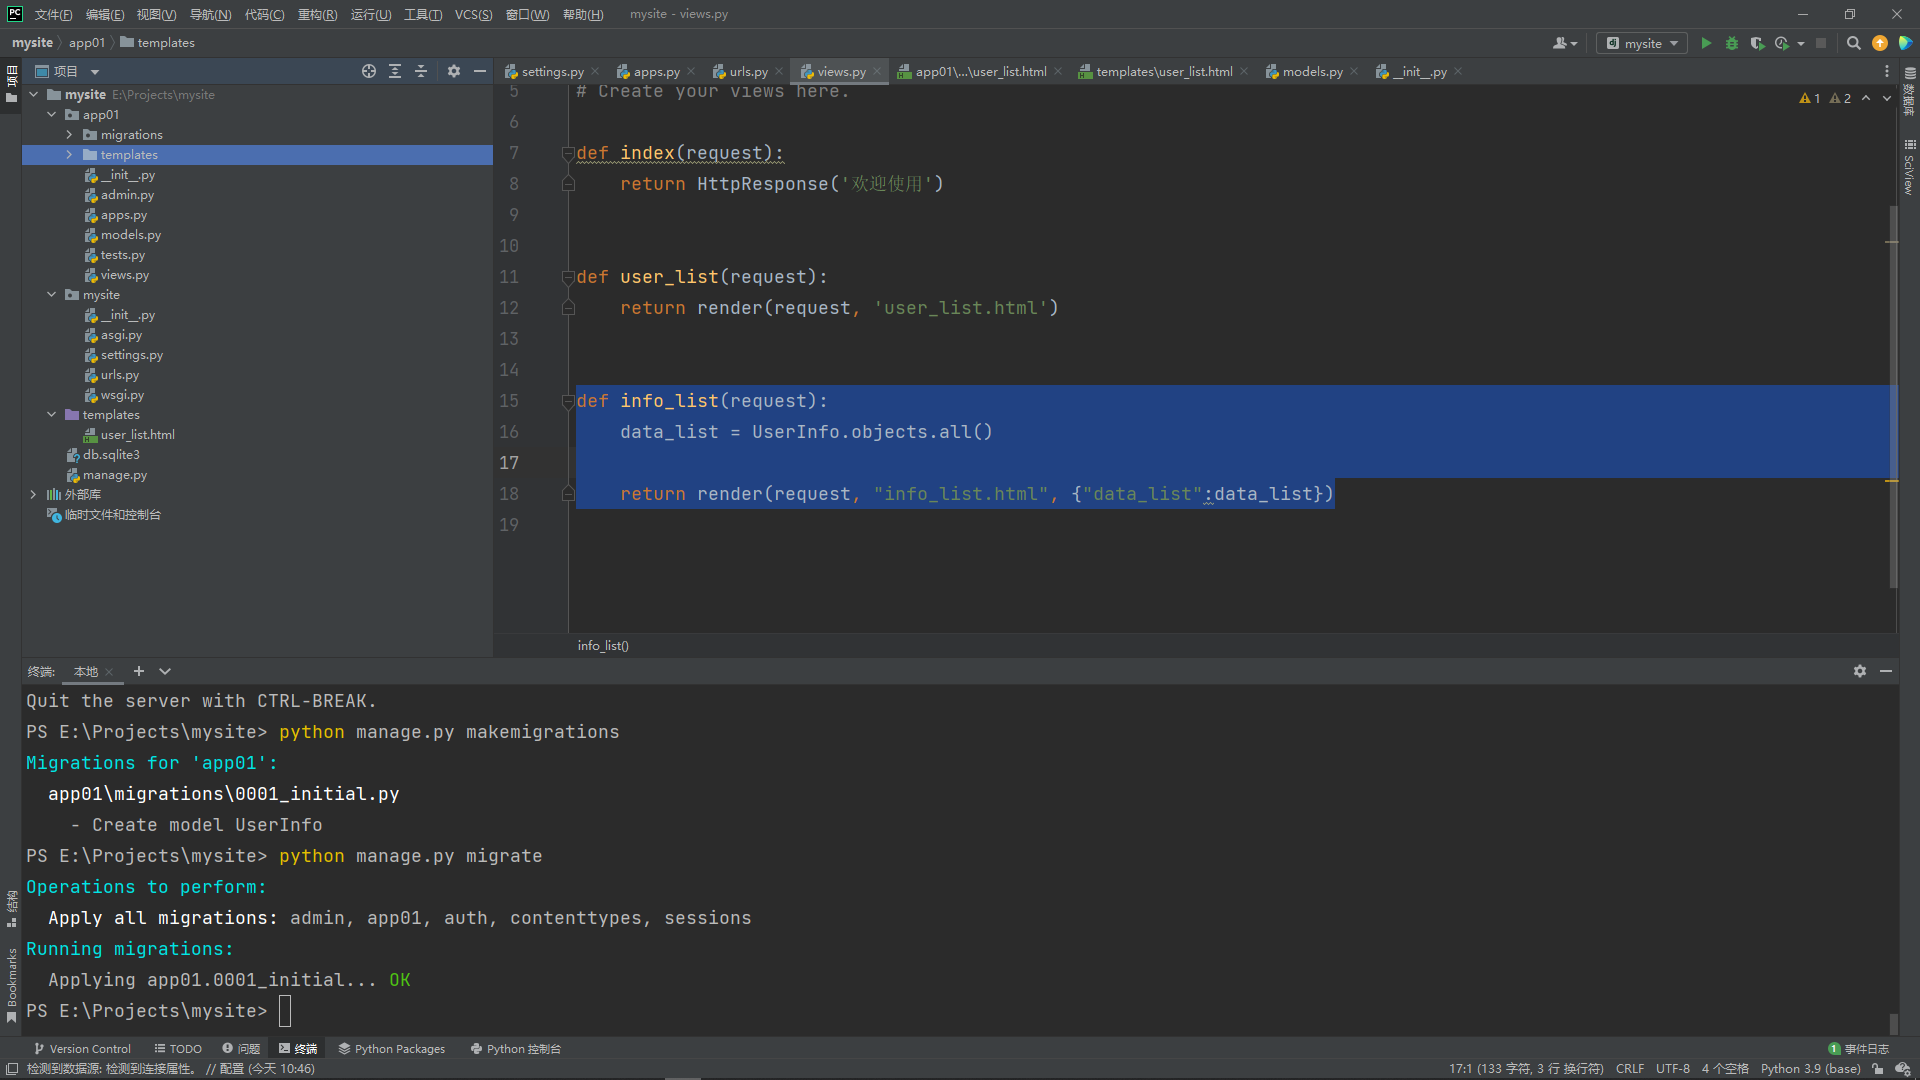Click the orange update icon
Image resolution: width=1920 pixels, height=1080 pixels.
(x=1880, y=43)
